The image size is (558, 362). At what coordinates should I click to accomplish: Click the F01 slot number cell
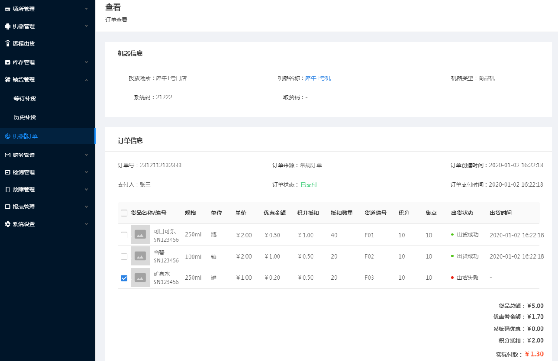(369, 235)
